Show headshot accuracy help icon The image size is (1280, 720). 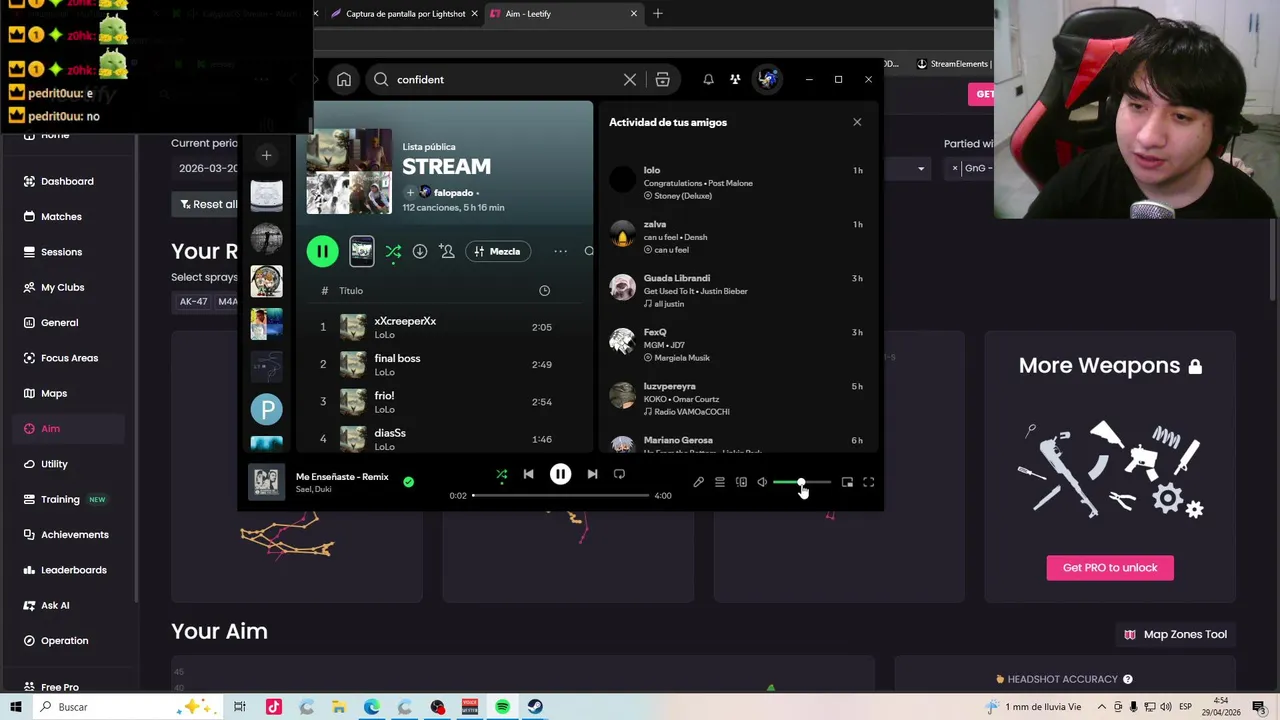pos(1127,679)
